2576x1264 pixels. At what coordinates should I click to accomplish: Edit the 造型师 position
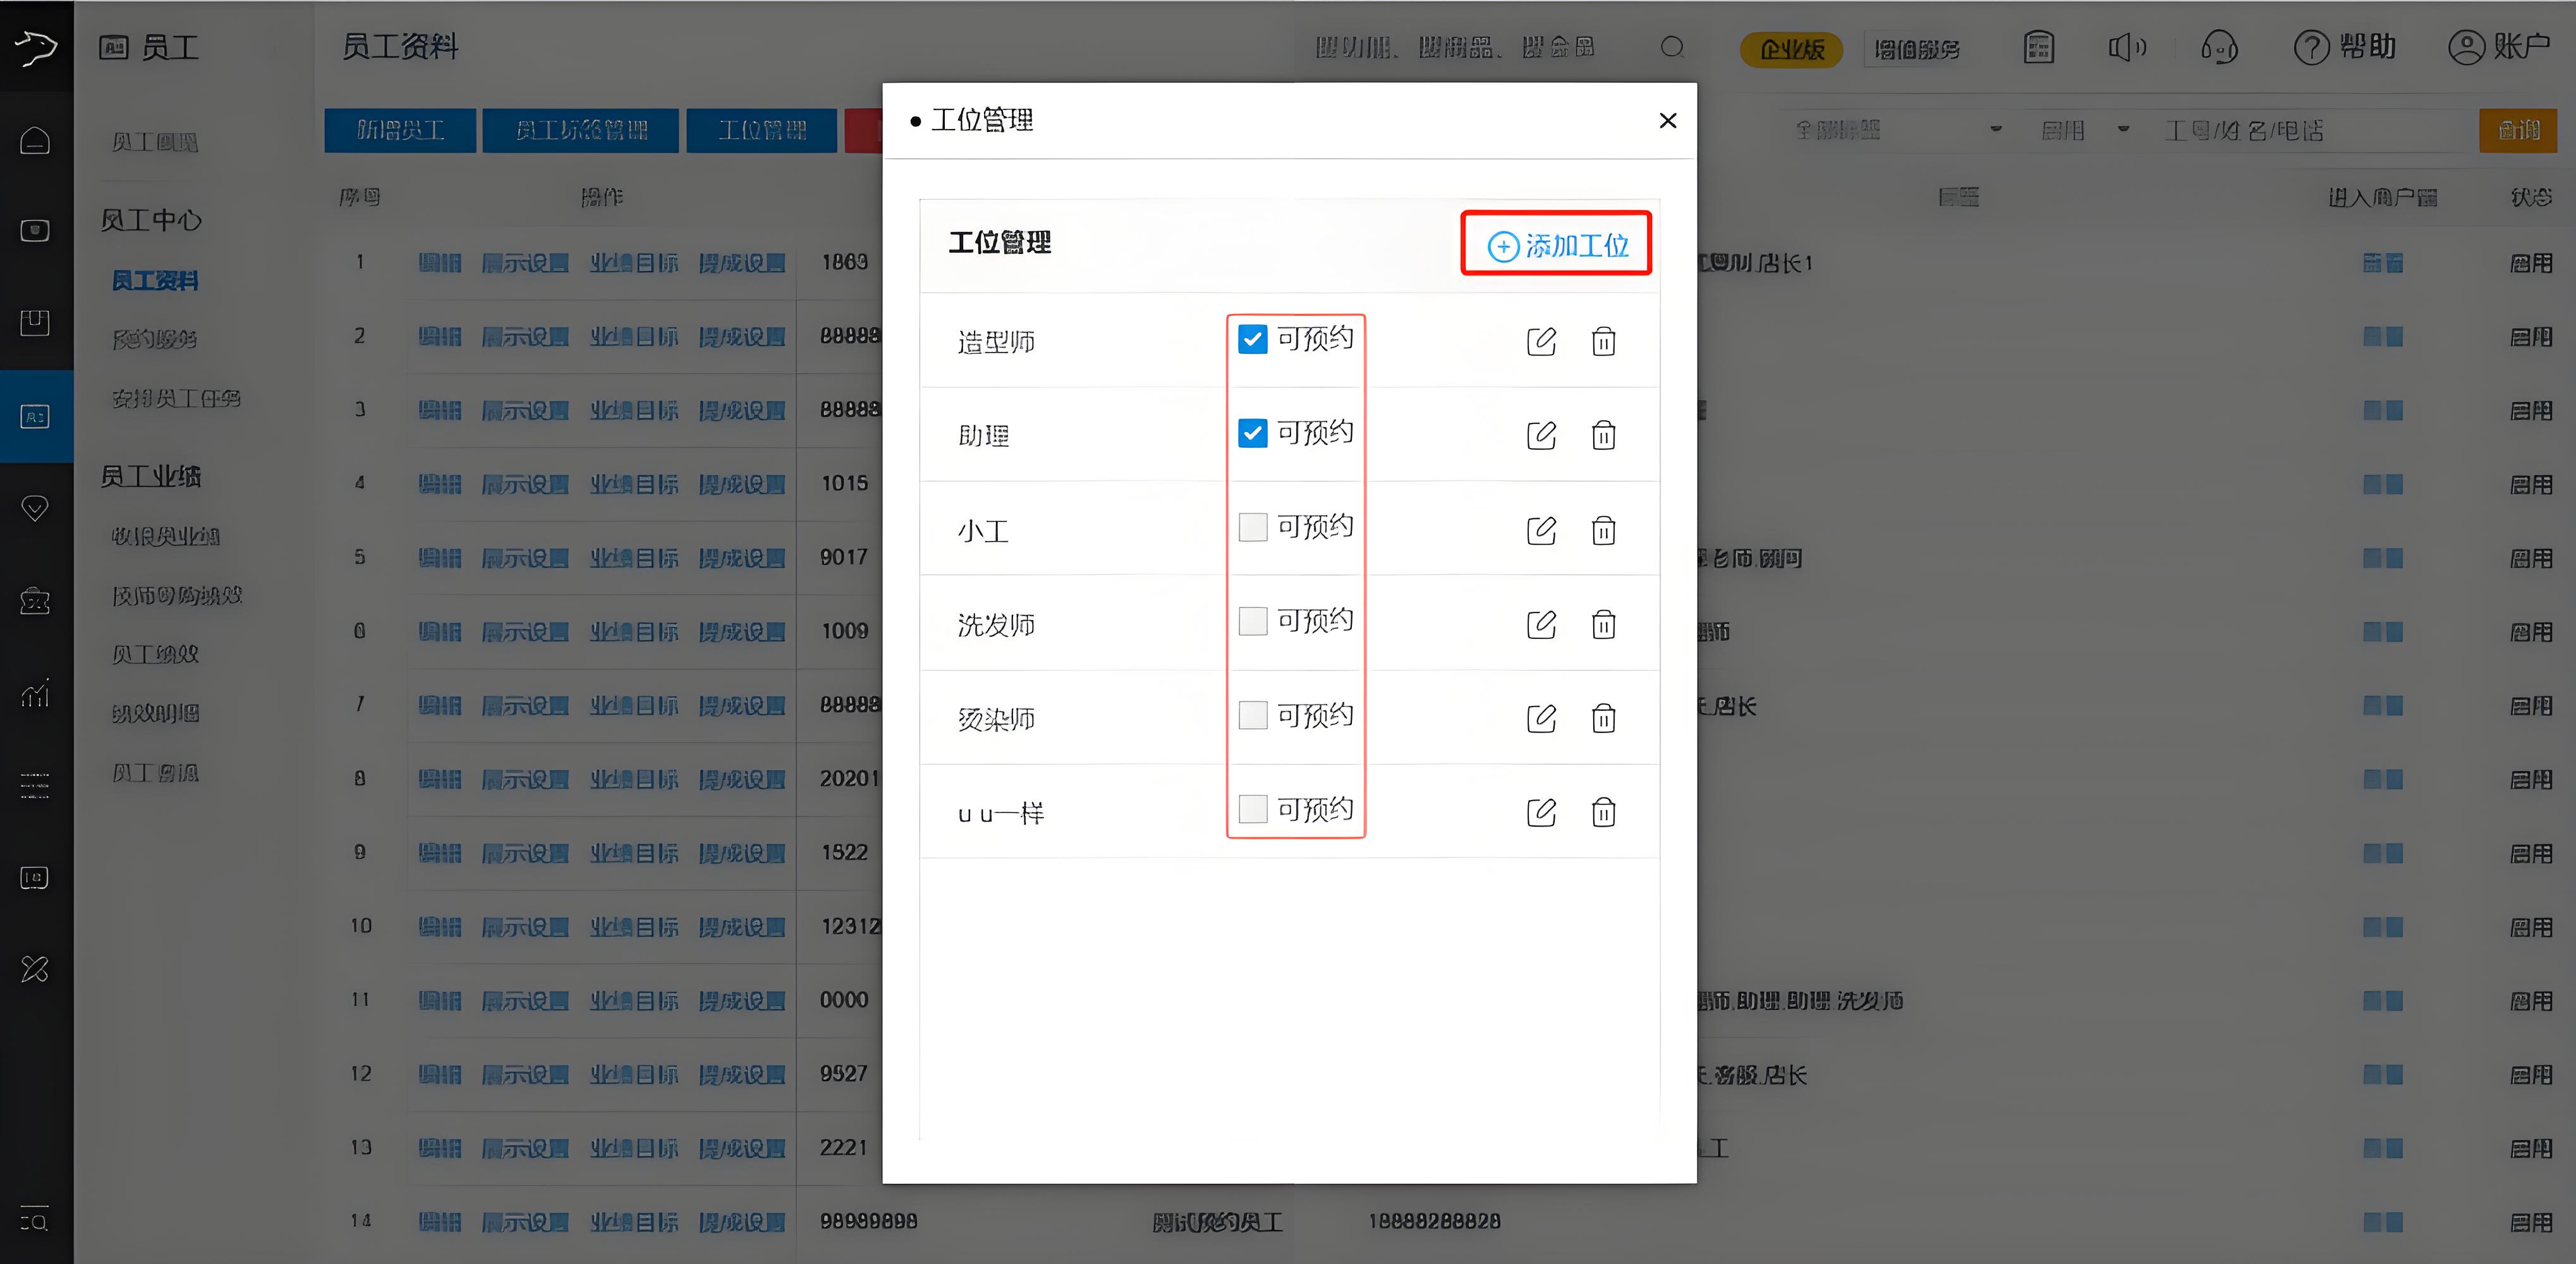coord(1541,341)
